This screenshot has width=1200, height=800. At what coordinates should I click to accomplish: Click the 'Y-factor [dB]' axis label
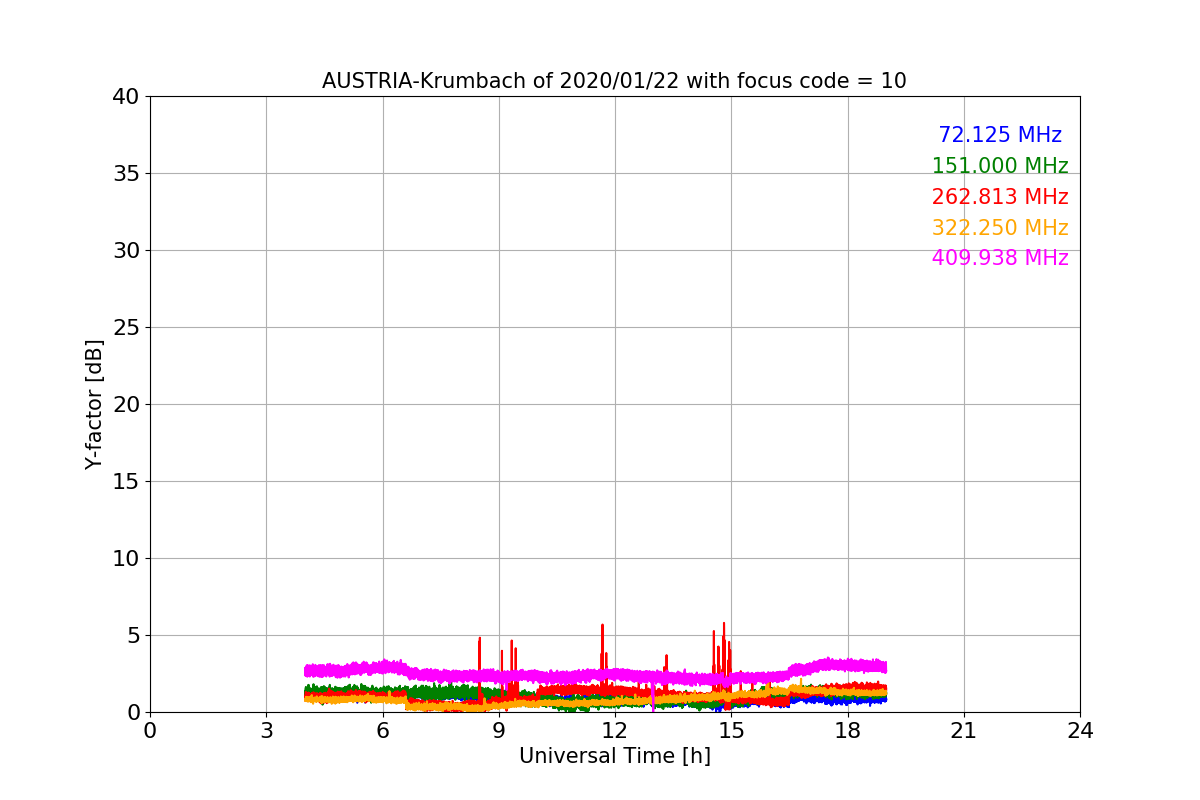(x=94, y=404)
